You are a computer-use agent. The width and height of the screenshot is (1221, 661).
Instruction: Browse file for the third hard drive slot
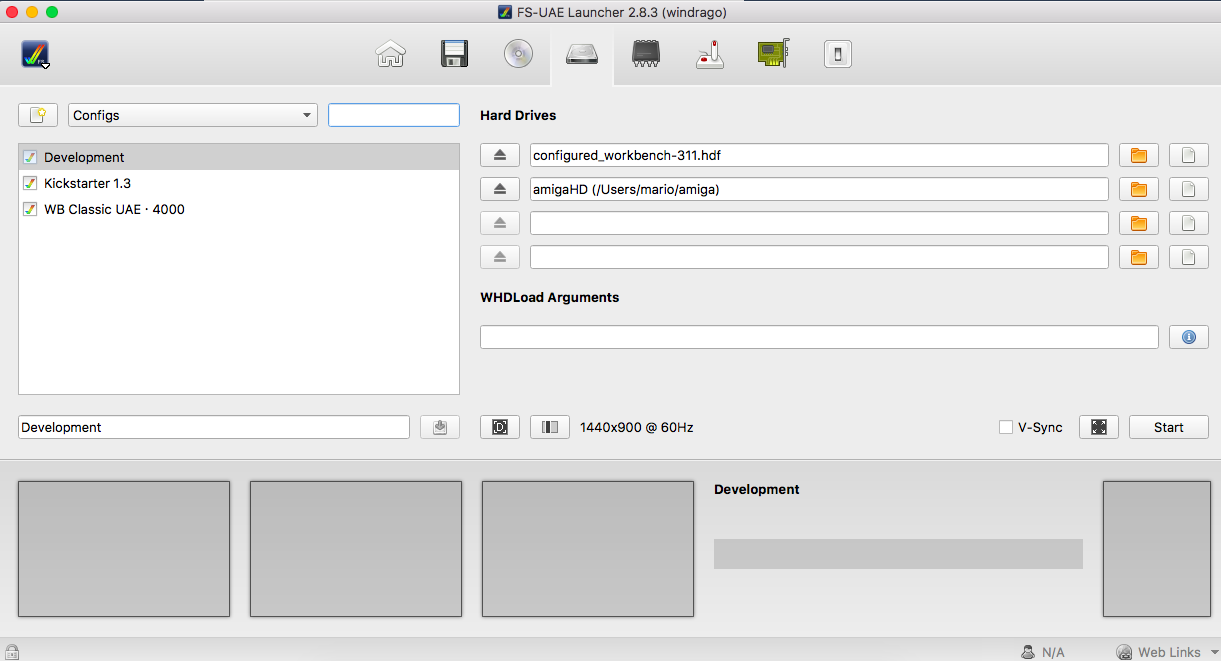[1189, 223]
